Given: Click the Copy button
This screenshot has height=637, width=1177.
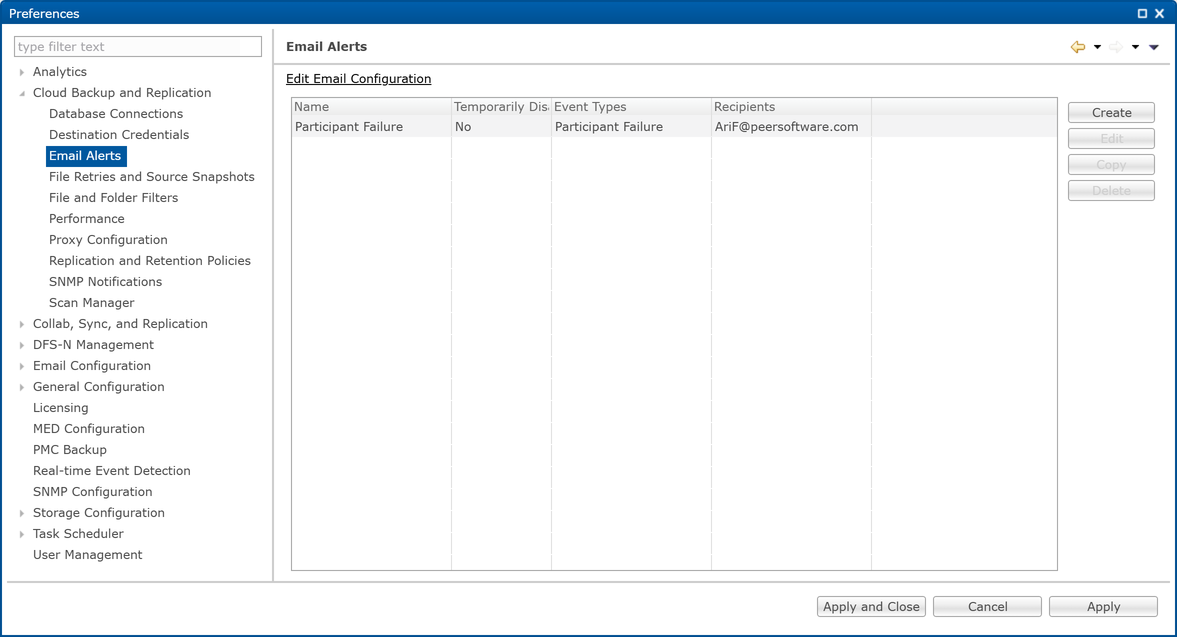Looking at the screenshot, I should click(x=1111, y=165).
